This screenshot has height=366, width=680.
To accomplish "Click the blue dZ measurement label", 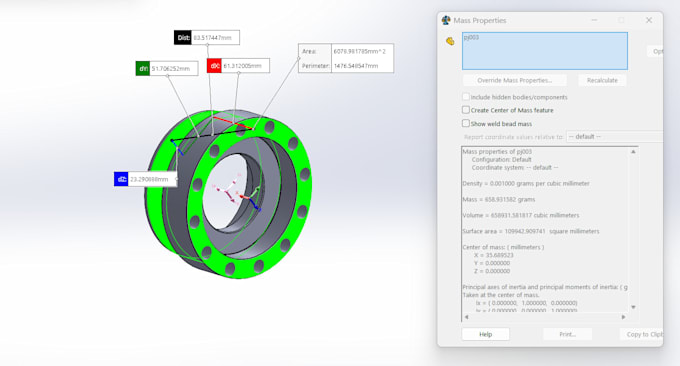I will 121,179.
